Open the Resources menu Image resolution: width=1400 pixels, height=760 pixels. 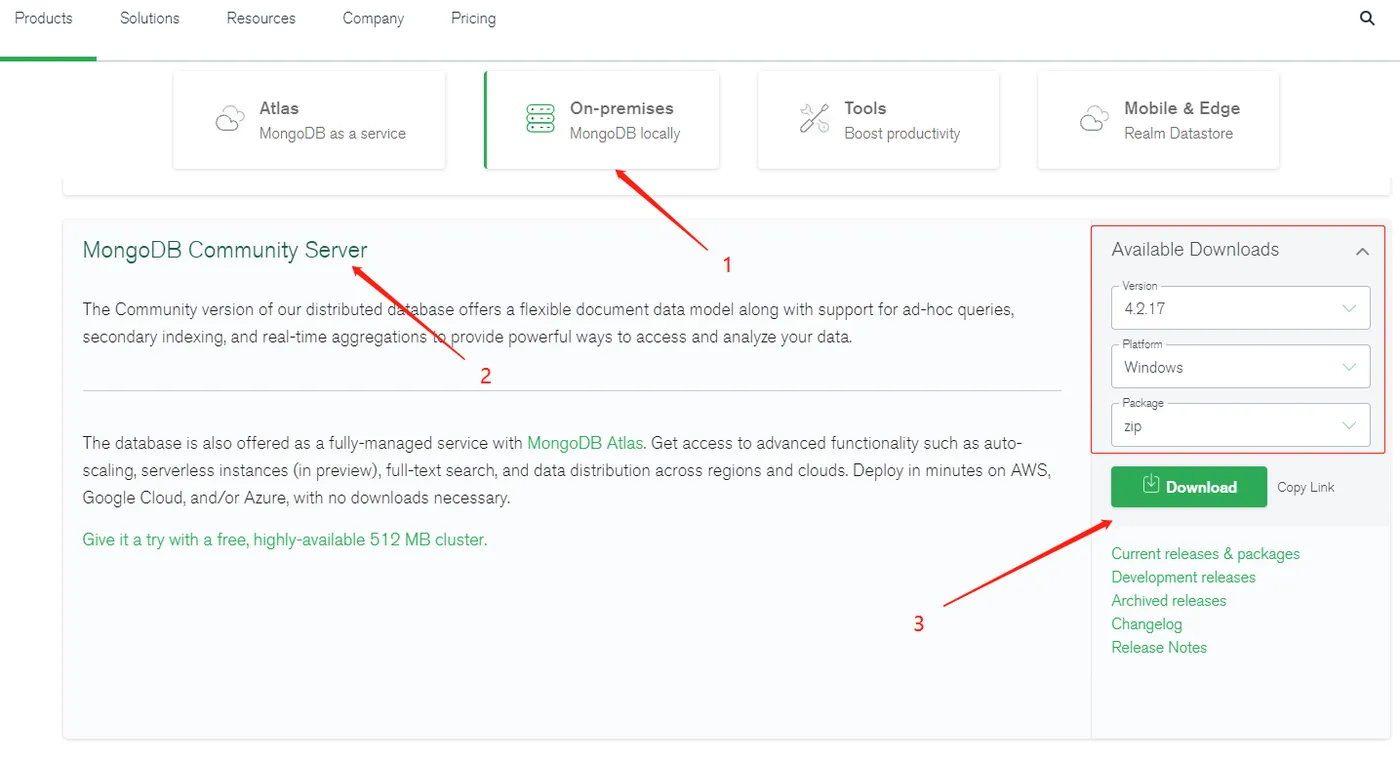click(261, 18)
